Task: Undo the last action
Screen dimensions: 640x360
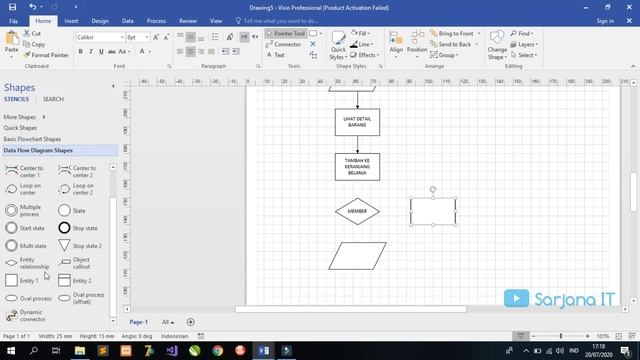Action: click(32, 7)
